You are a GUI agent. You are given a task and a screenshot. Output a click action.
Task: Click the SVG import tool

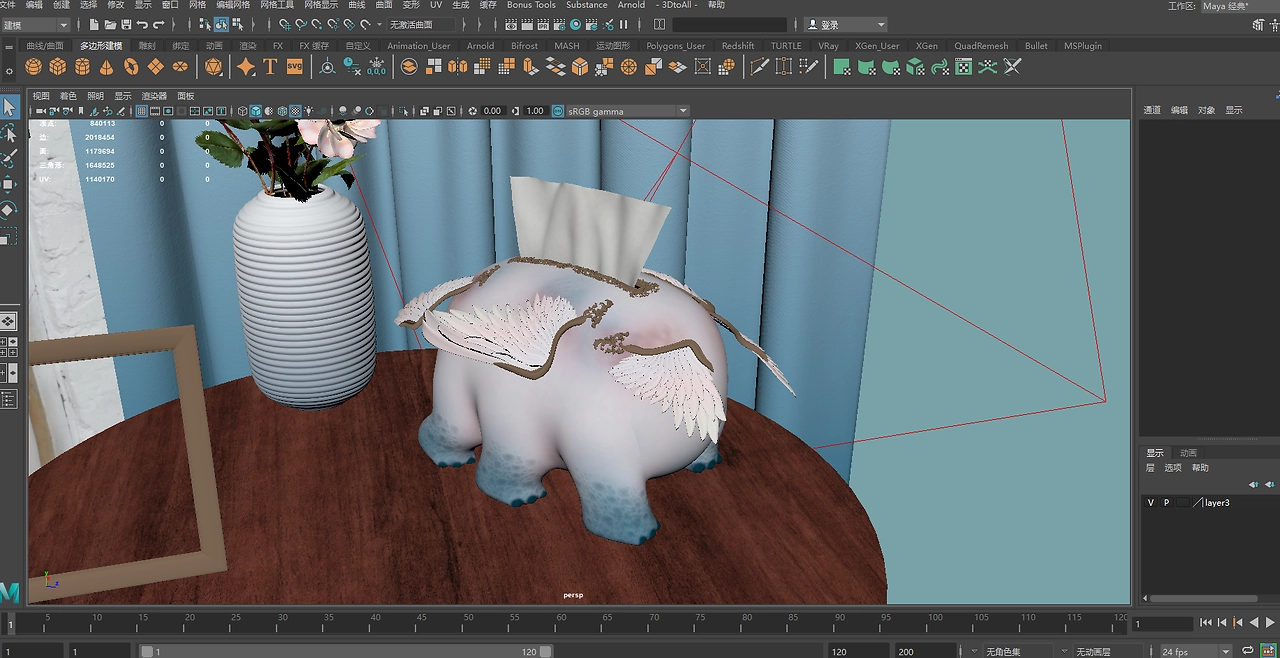294,67
